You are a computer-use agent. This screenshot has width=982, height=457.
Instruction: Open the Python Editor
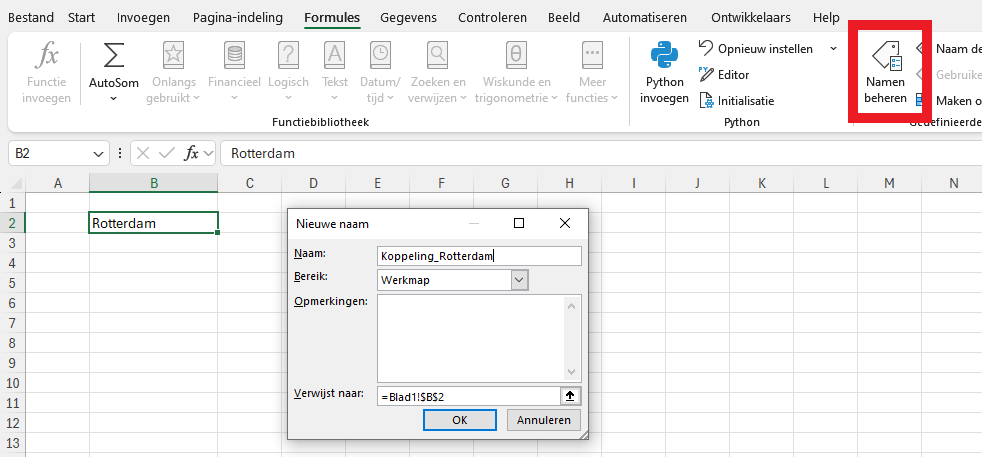click(x=724, y=74)
